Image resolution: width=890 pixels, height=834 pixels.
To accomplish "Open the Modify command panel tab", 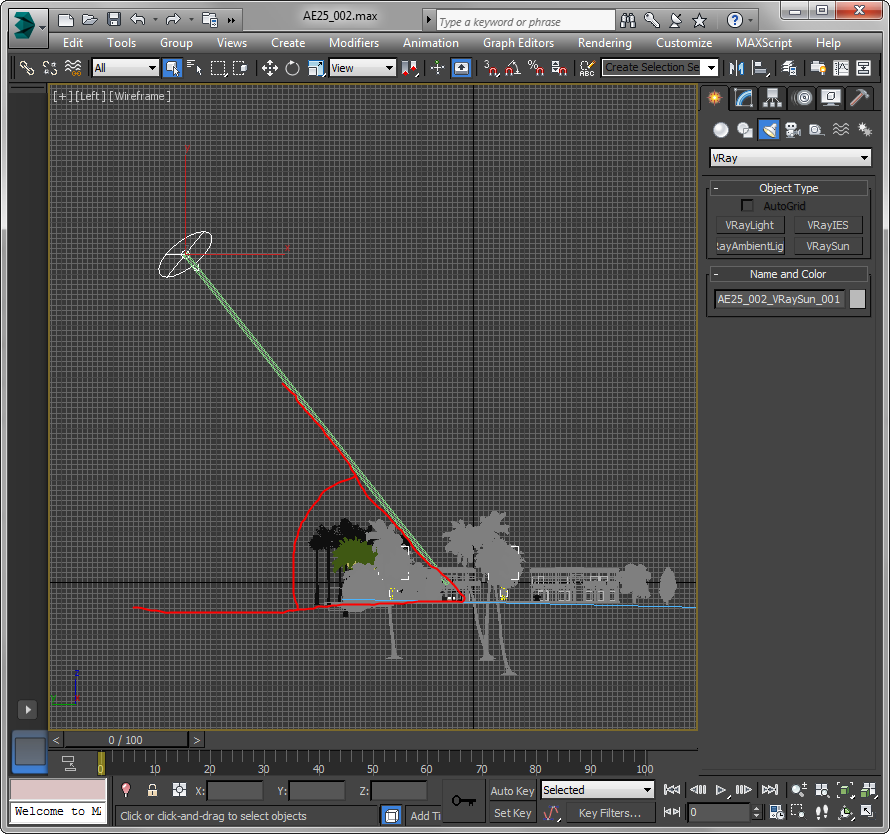I will pos(743,98).
